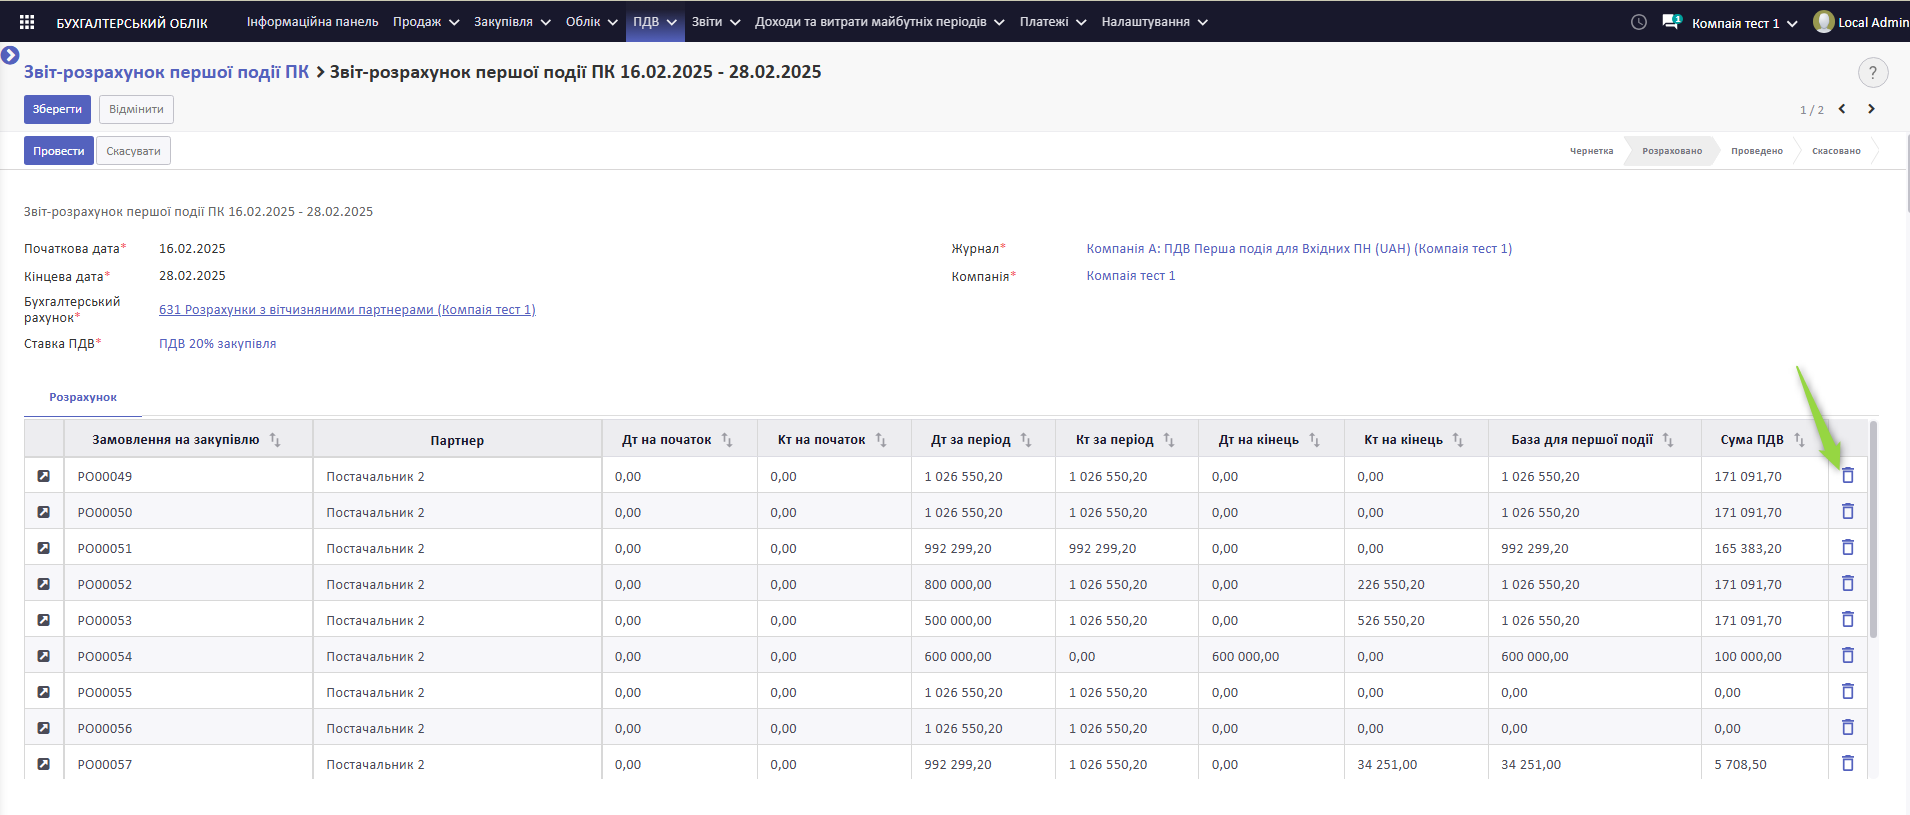1910x815 pixels.
Task: Open the apps grid menu icon
Action: click(27, 22)
